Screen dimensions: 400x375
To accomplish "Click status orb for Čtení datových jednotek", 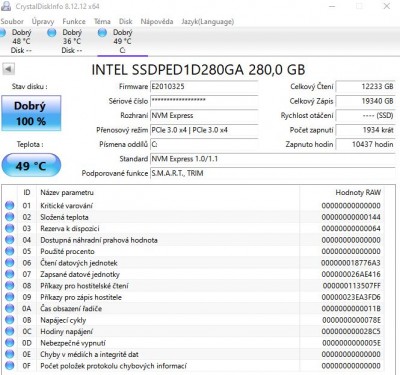I will coord(10,263).
